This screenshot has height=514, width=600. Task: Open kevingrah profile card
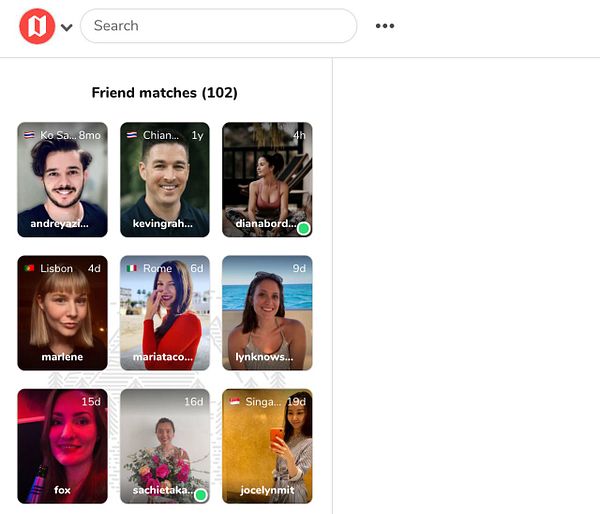[165, 179]
